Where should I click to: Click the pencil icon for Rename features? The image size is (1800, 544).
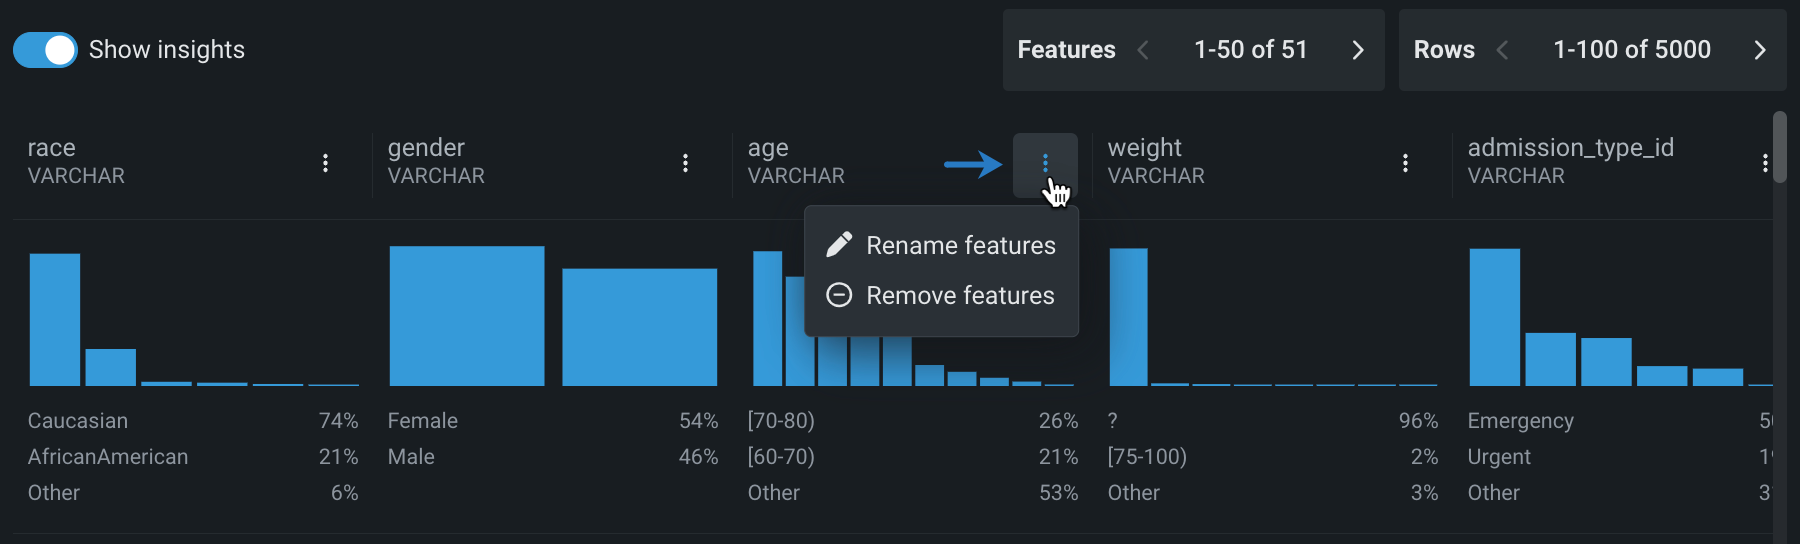[839, 245]
